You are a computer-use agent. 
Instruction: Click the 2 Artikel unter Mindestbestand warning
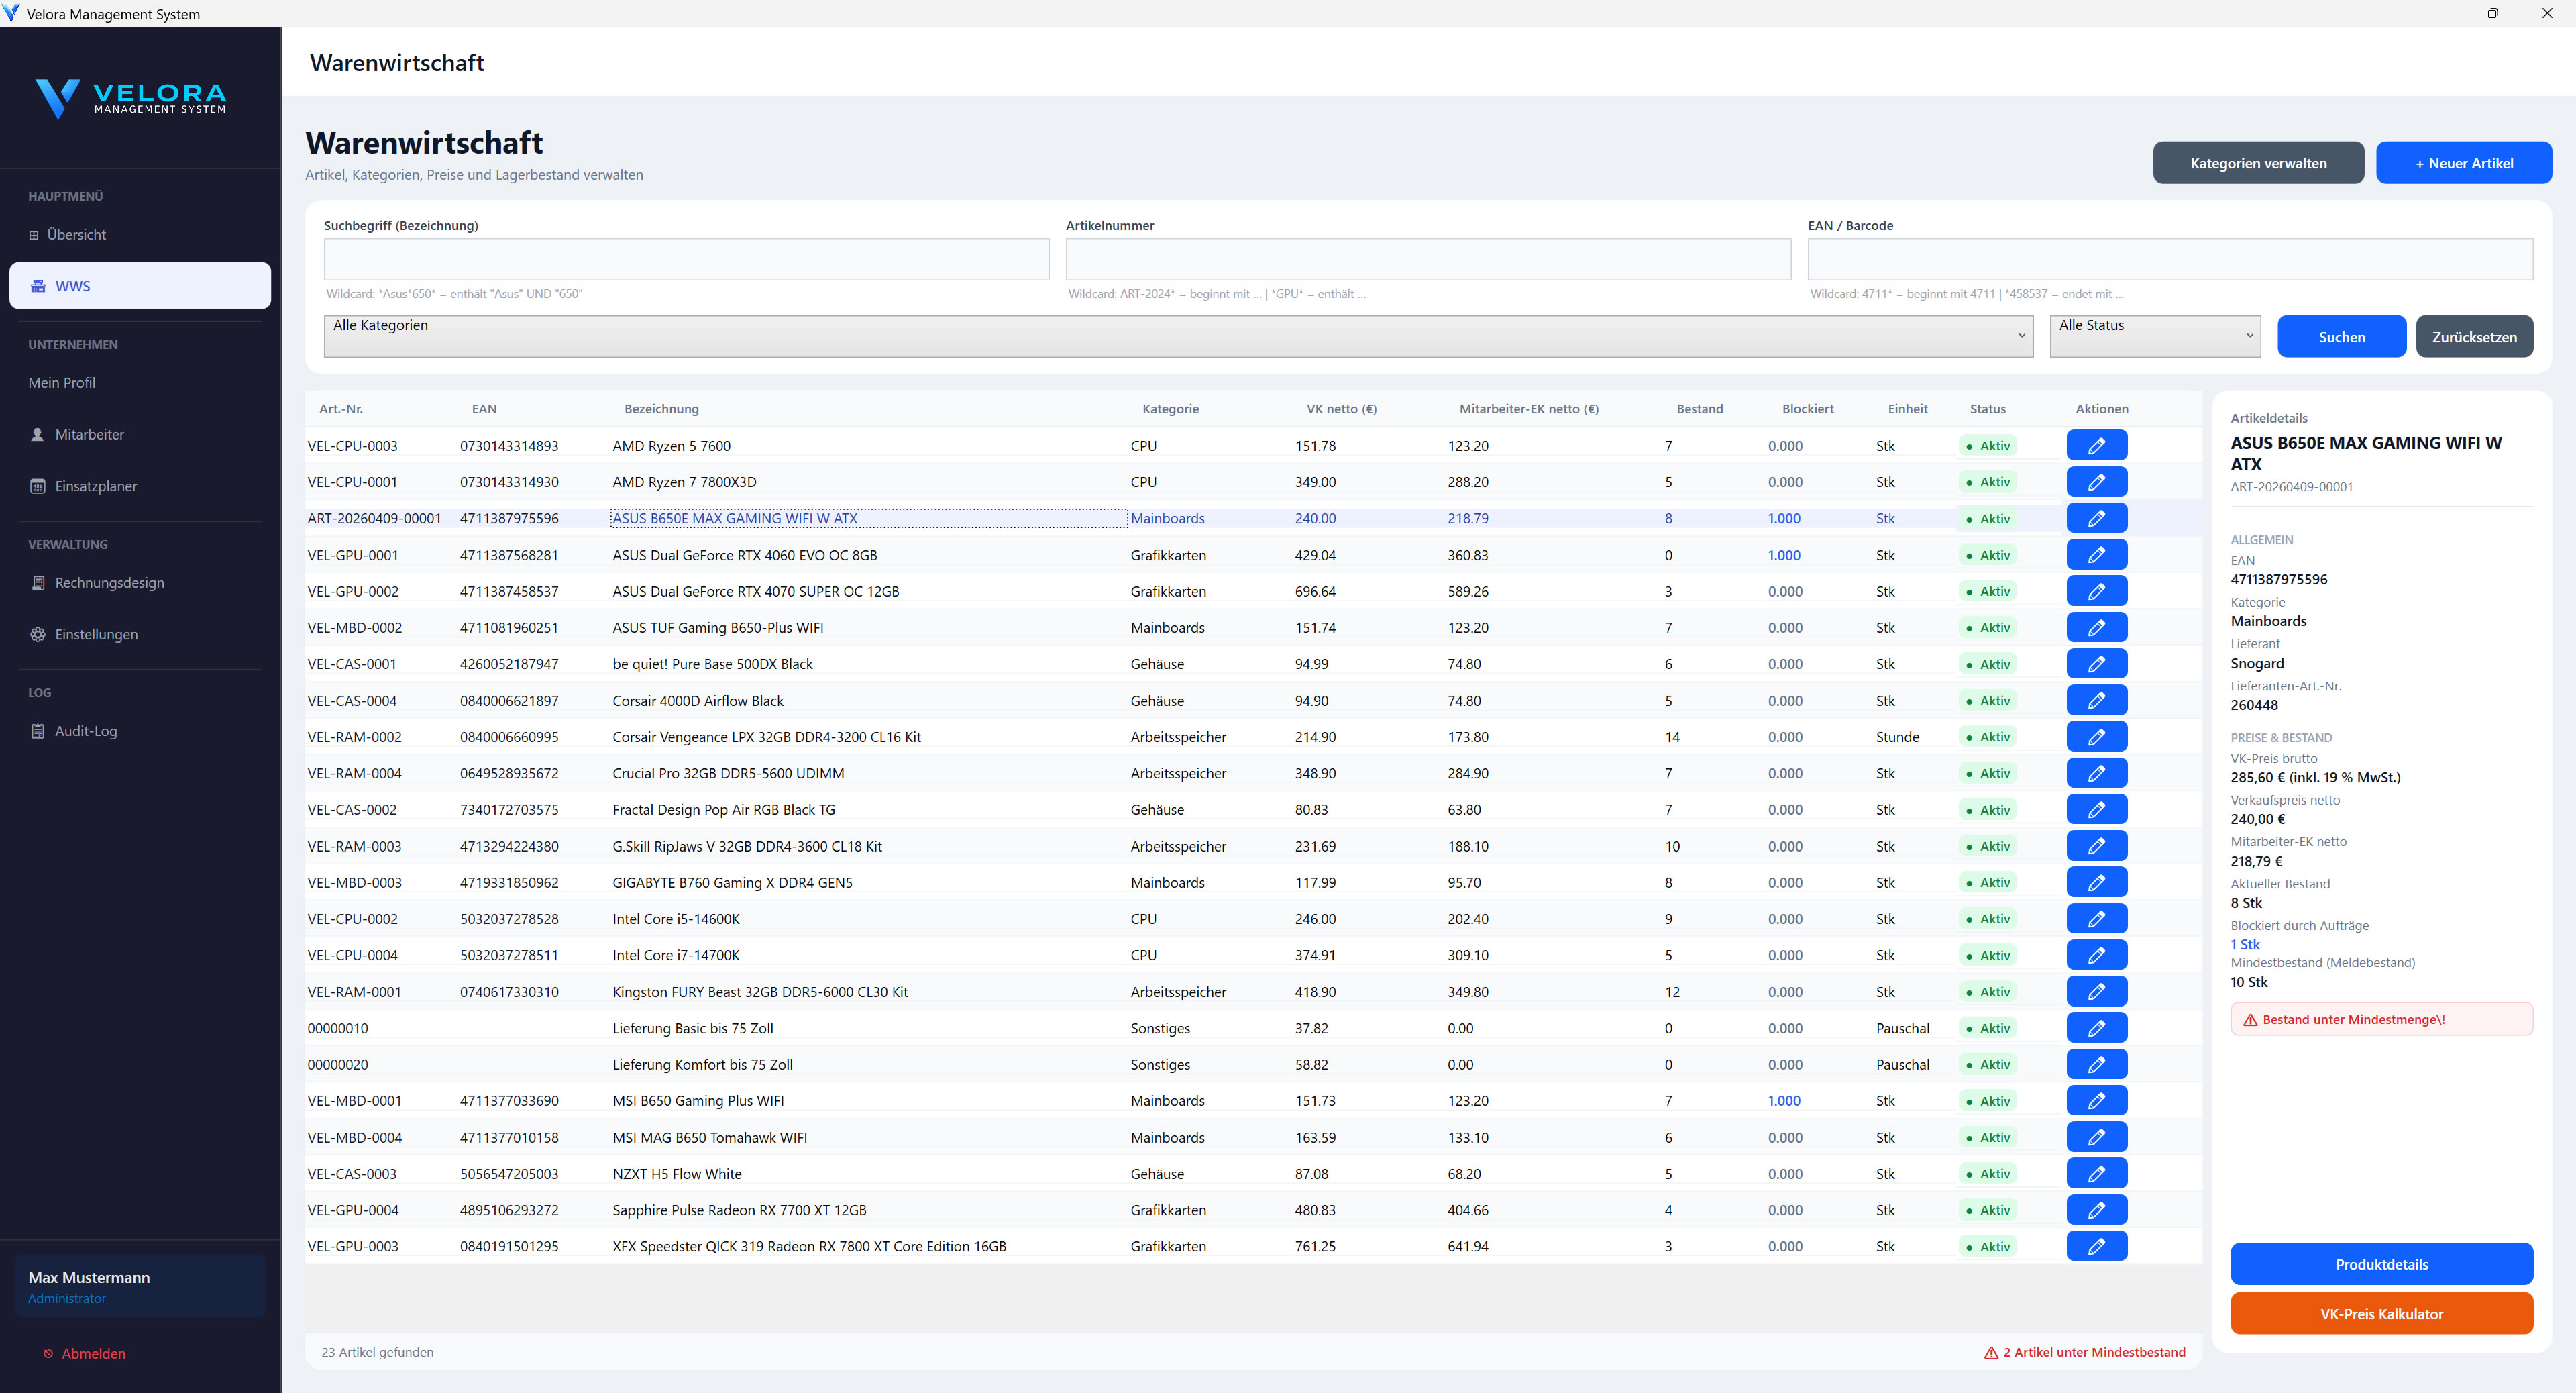[2086, 1352]
